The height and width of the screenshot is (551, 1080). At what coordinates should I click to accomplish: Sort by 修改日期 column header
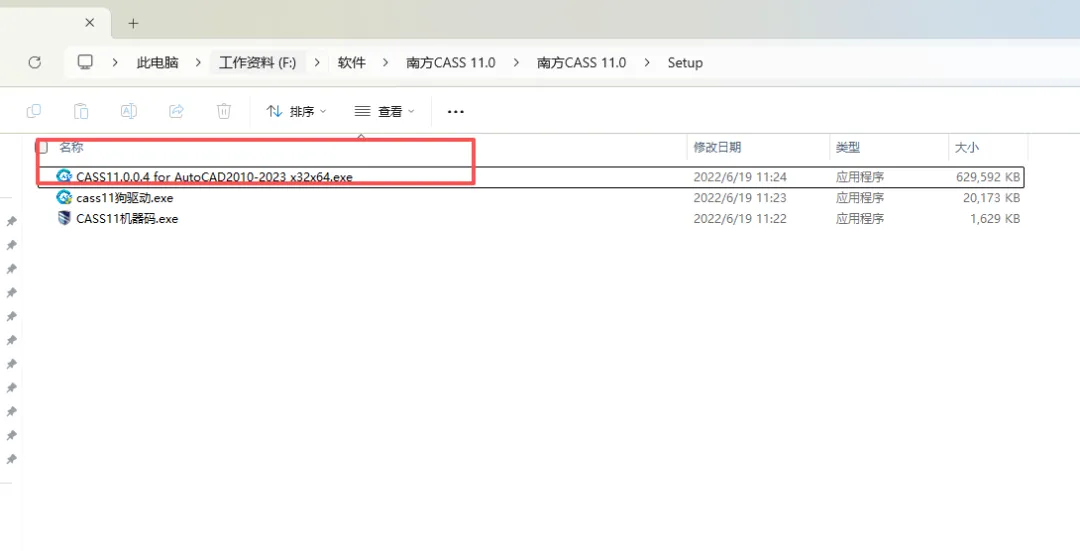tap(717, 147)
